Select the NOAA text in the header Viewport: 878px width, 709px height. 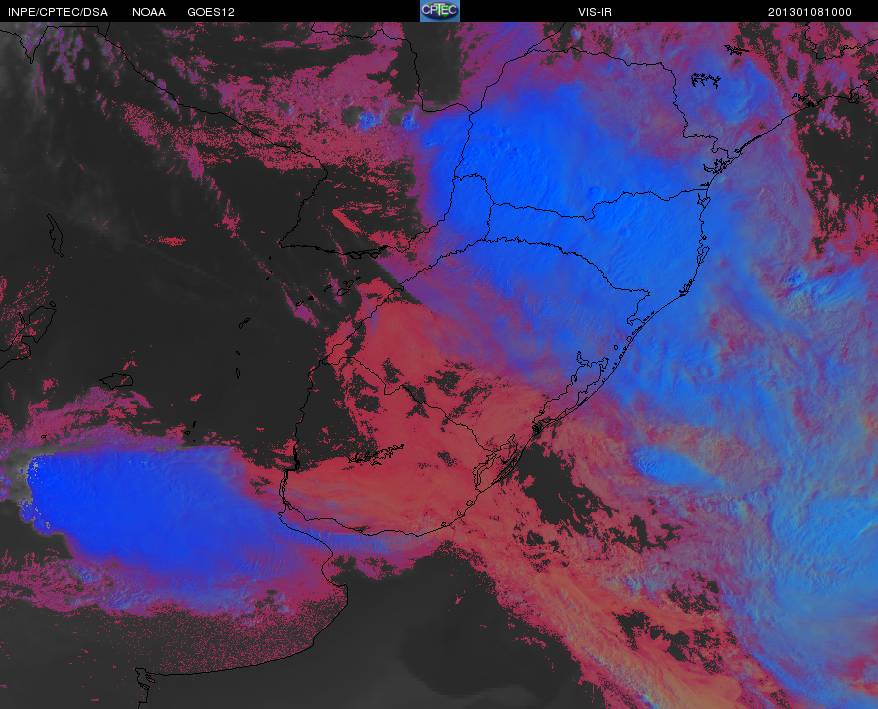click(x=148, y=12)
